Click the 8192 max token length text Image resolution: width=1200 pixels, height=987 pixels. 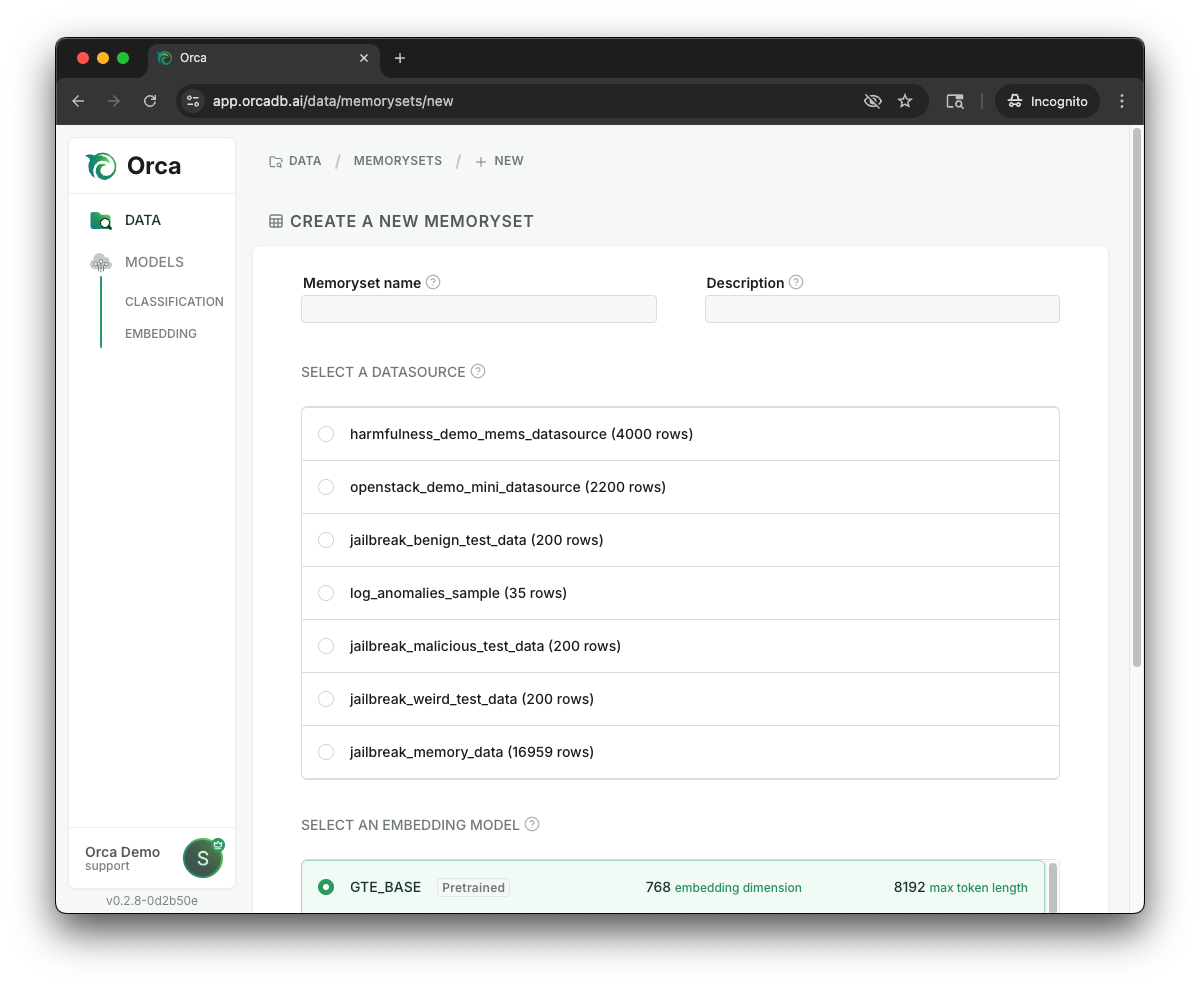tap(961, 887)
